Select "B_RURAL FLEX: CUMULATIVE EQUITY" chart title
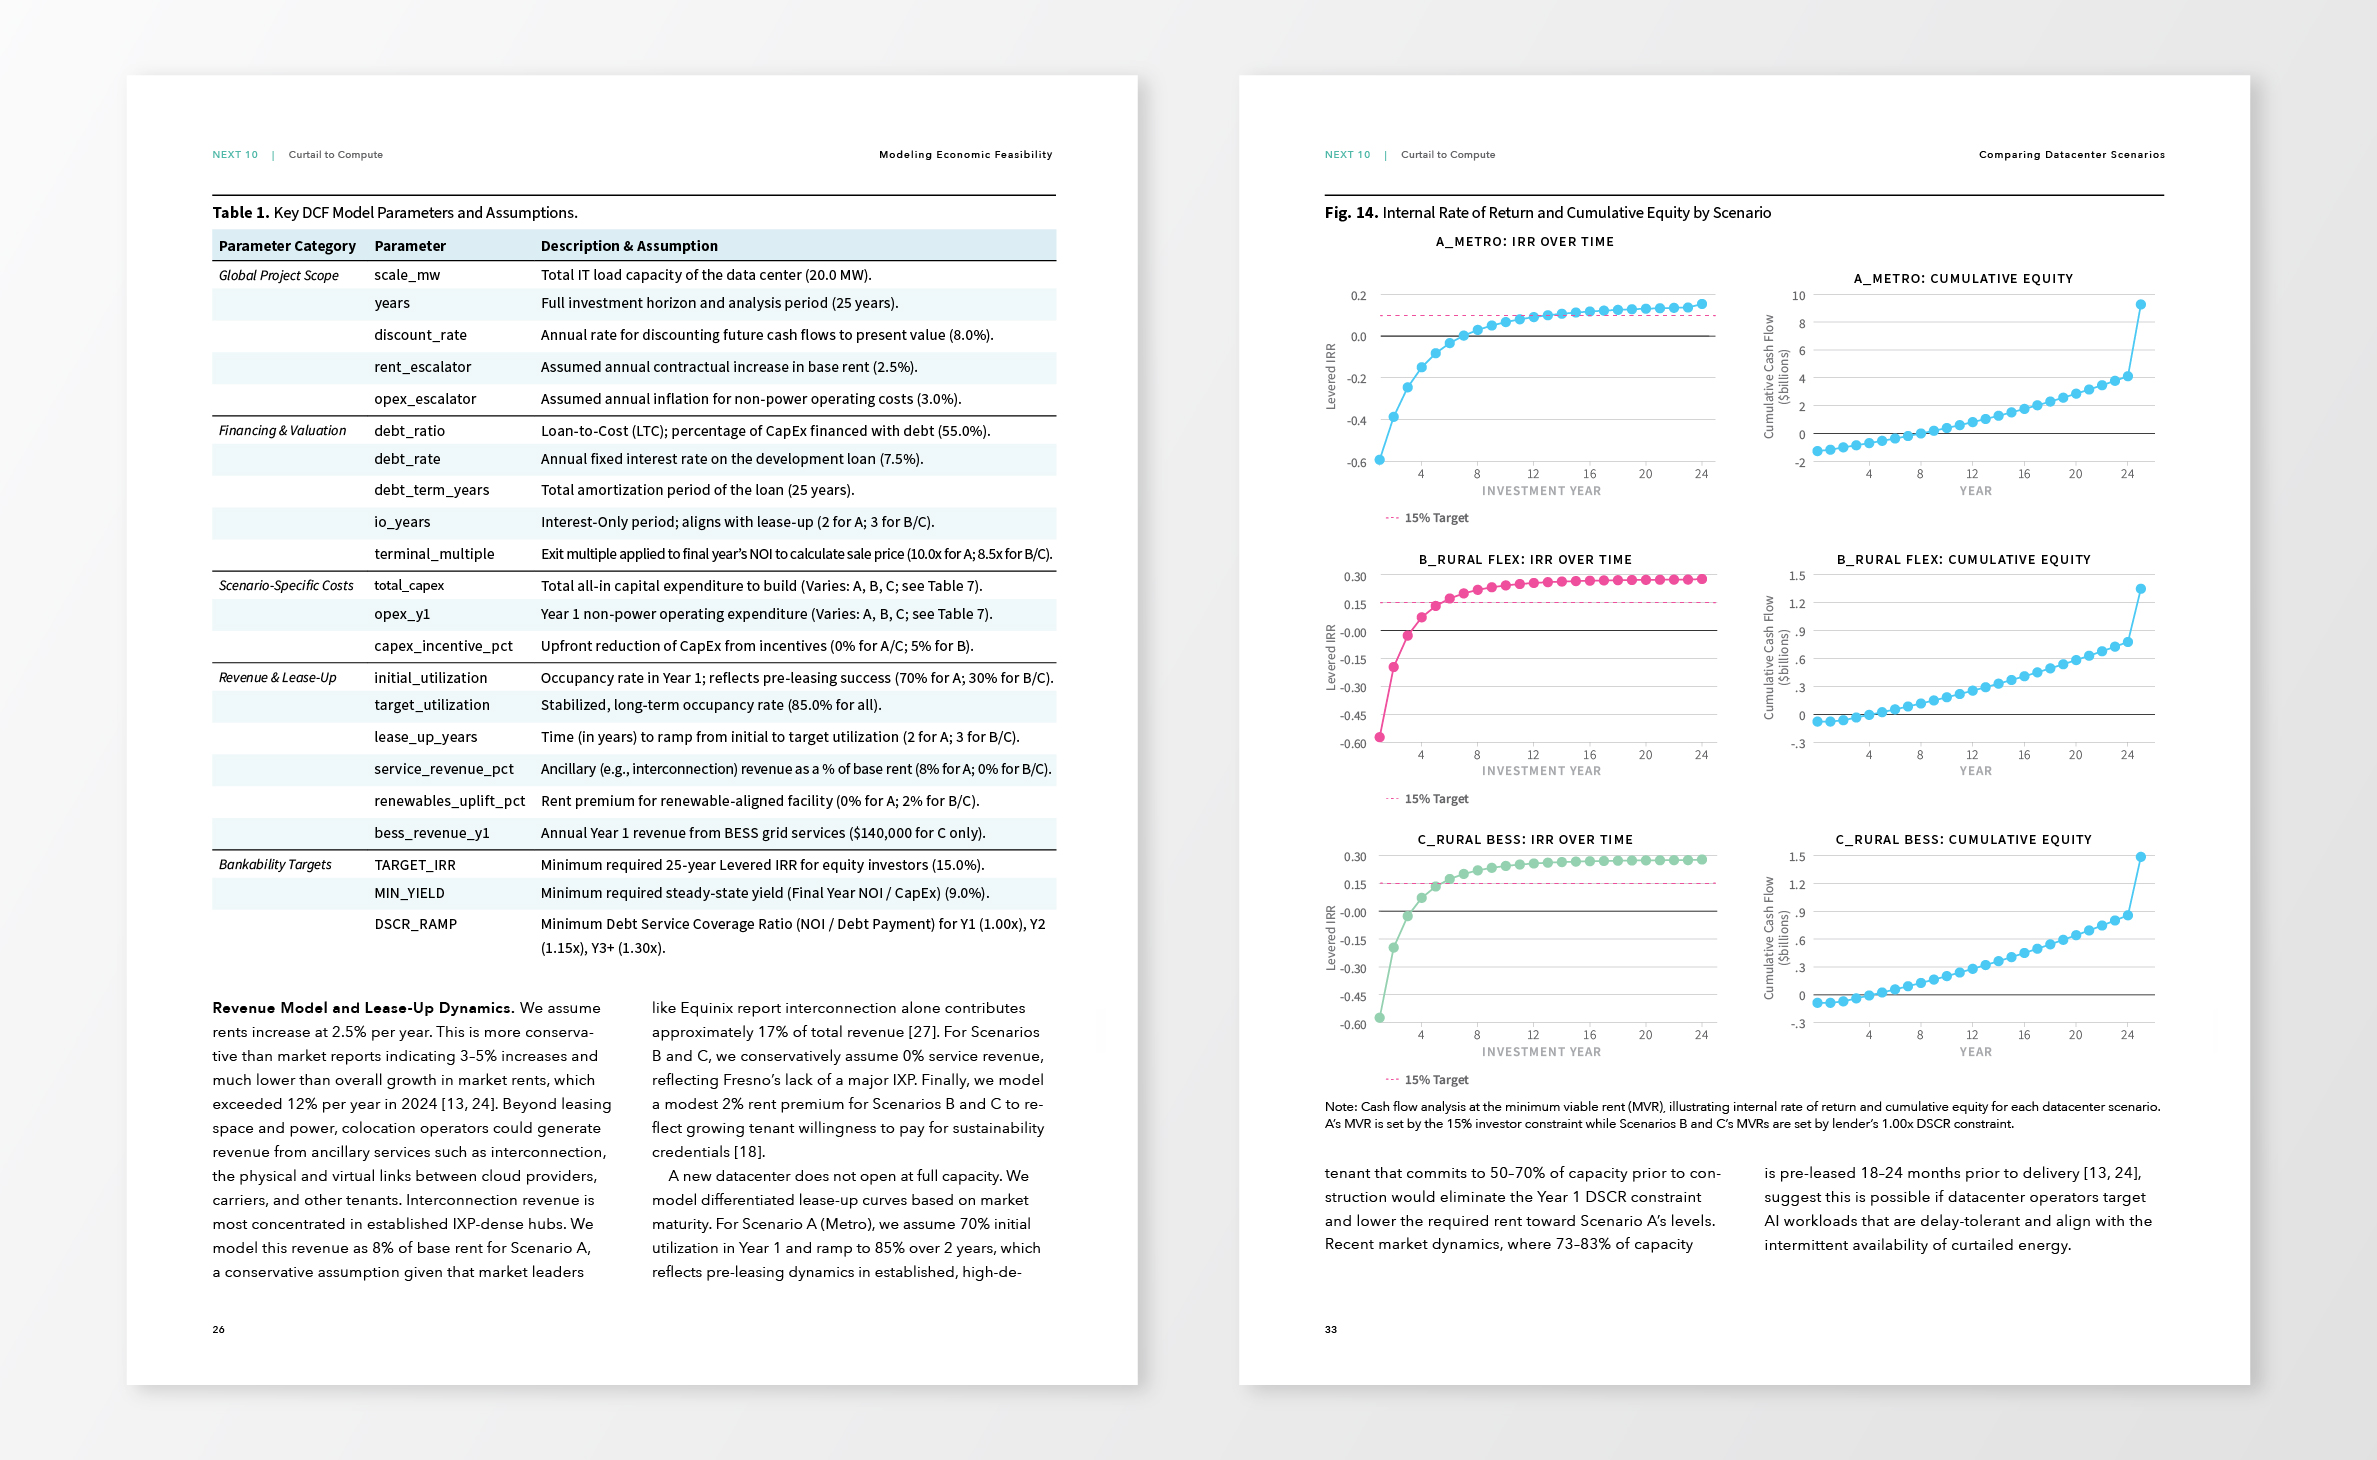This screenshot has height=1460, width=2377. point(1963,560)
